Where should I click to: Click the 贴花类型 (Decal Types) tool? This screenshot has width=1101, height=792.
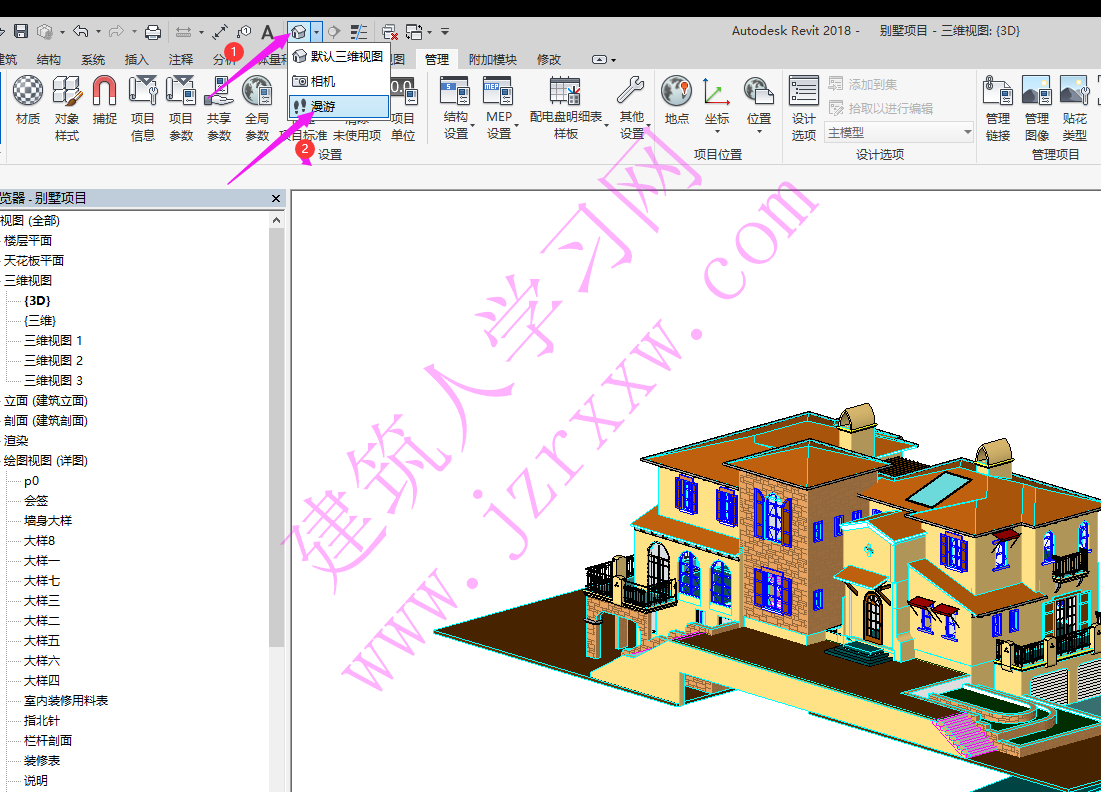coord(1074,109)
